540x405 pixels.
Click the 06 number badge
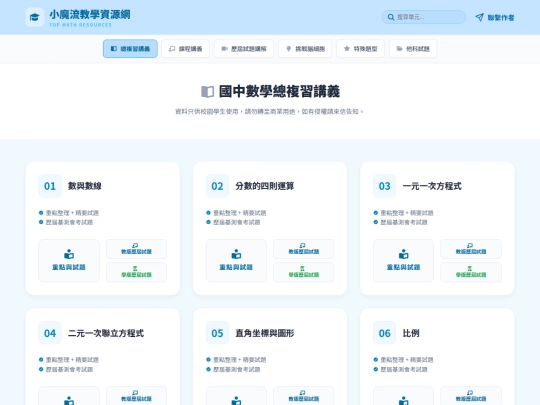tap(385, 333)
